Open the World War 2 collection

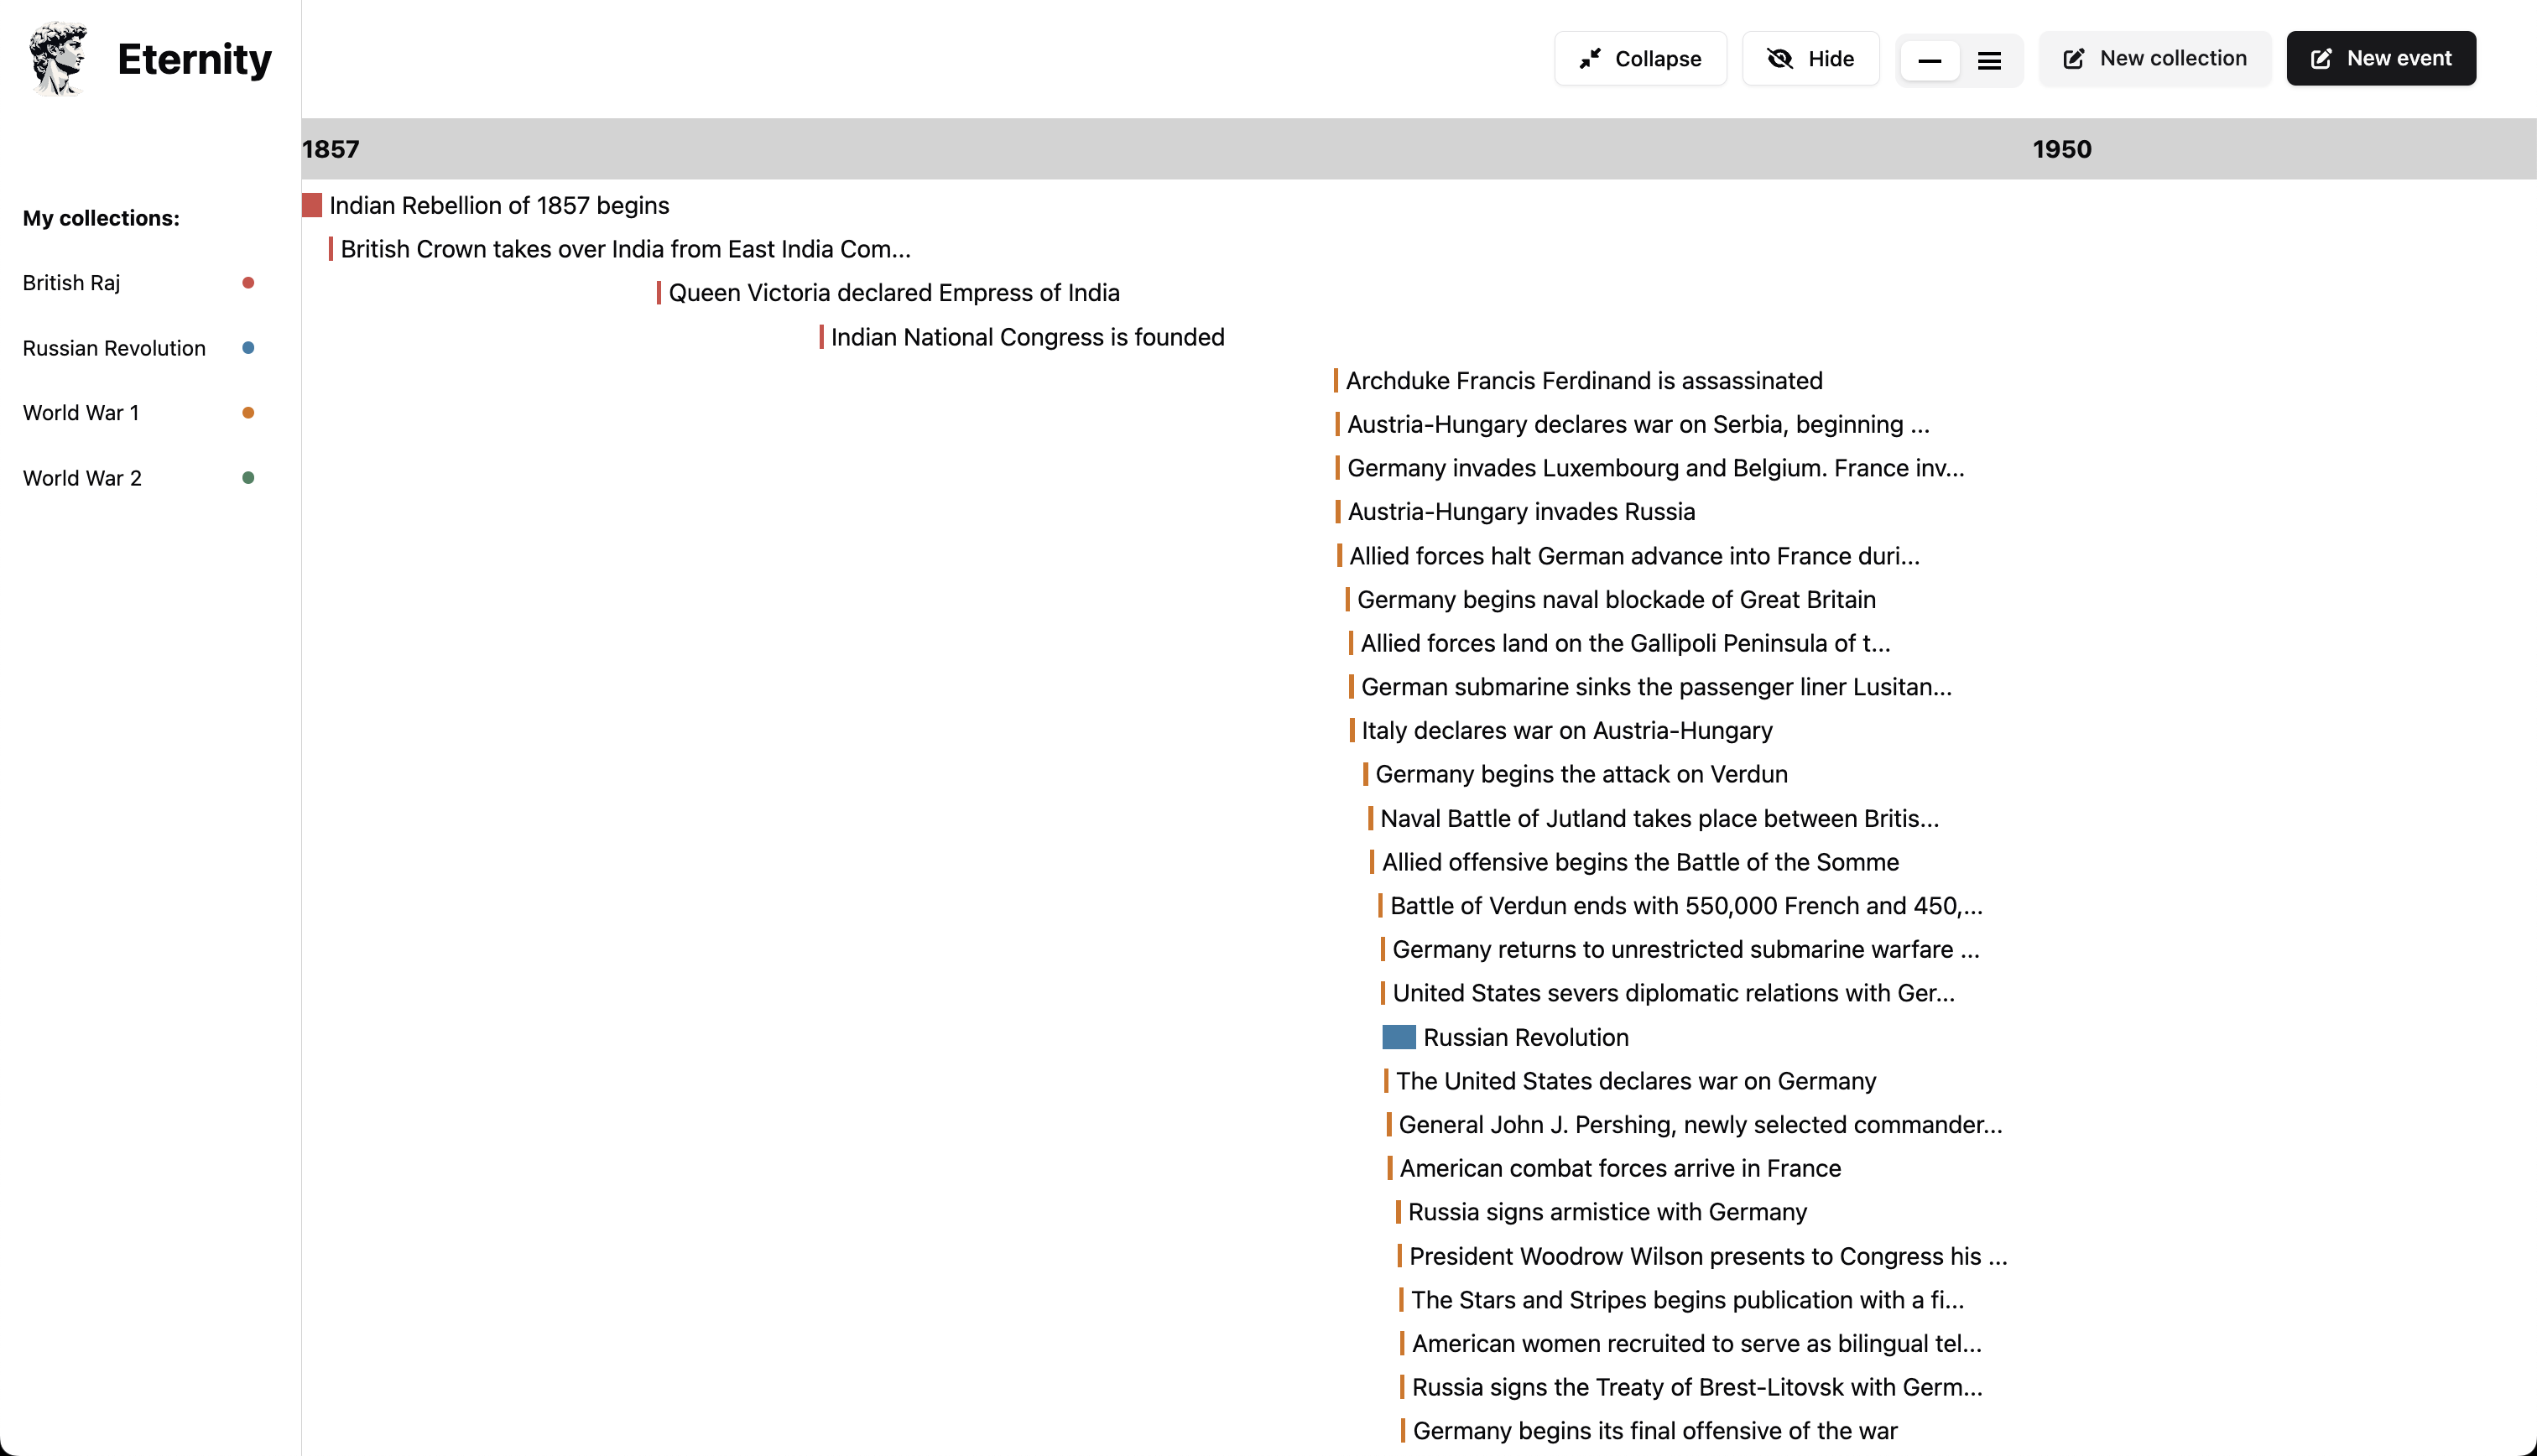[x=82, y=478]
